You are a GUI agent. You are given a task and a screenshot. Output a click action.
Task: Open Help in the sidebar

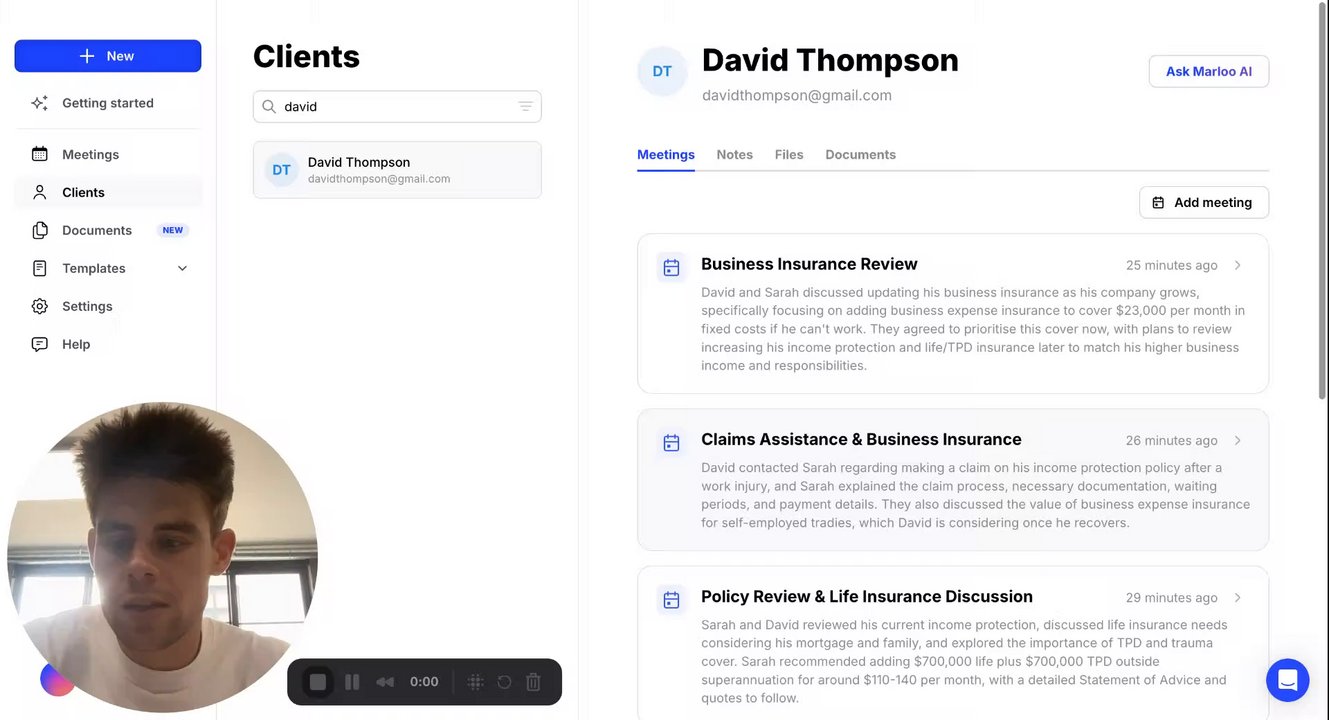[x=108, y=344]
